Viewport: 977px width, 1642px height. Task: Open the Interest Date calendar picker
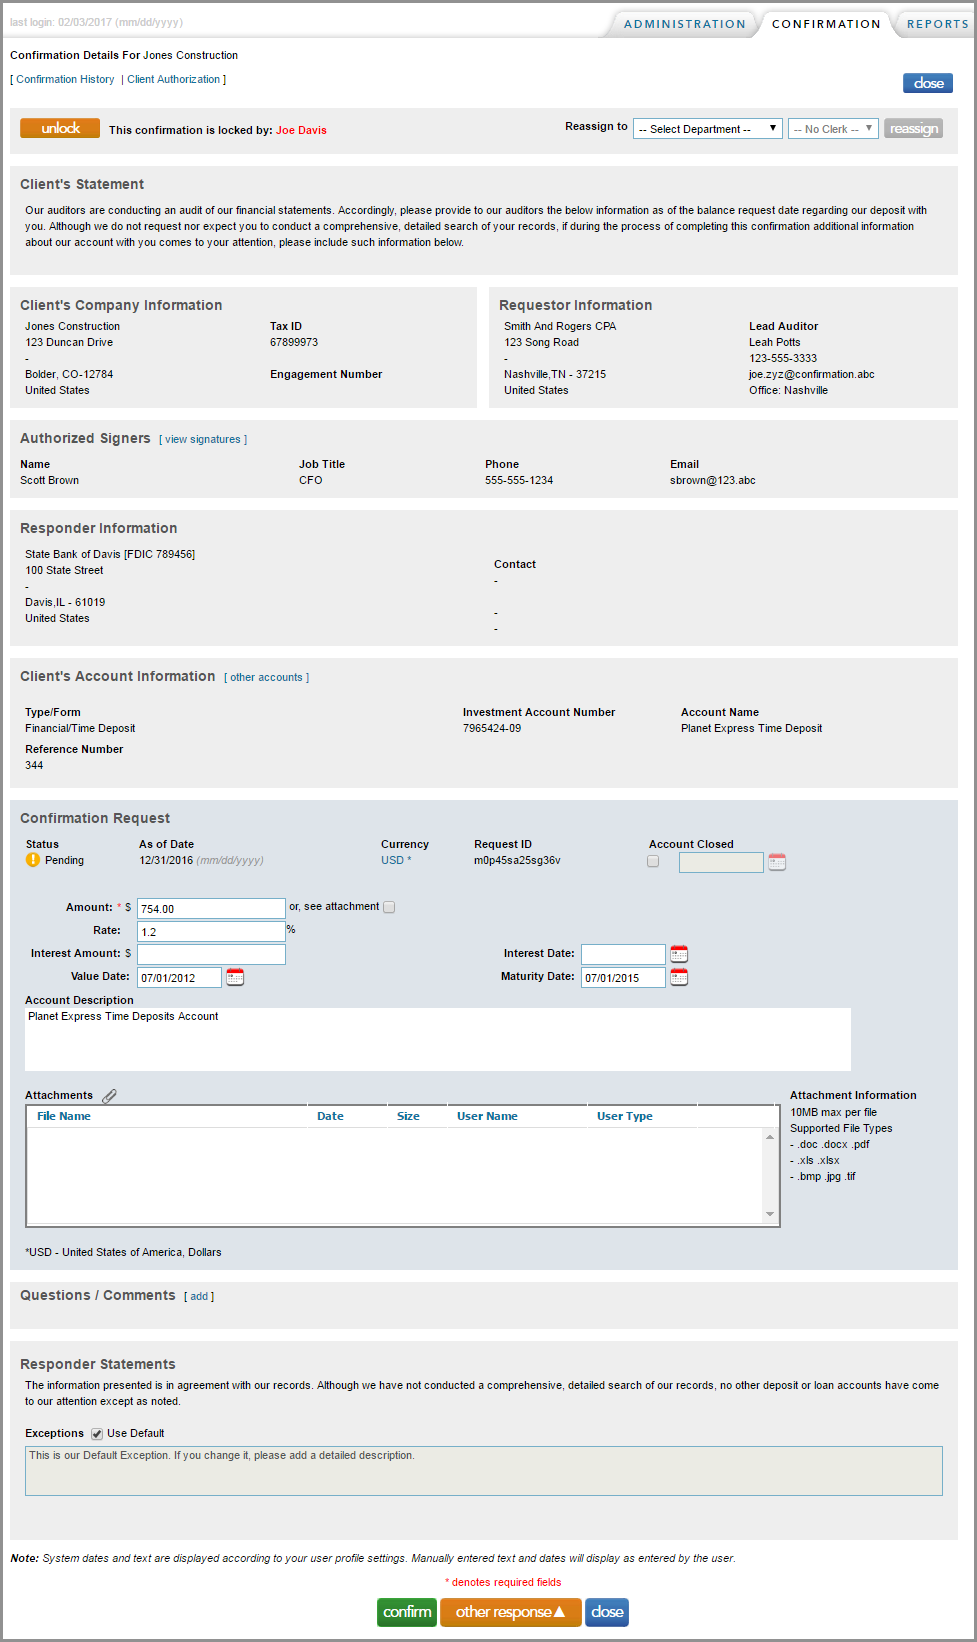tap(679, 954)
